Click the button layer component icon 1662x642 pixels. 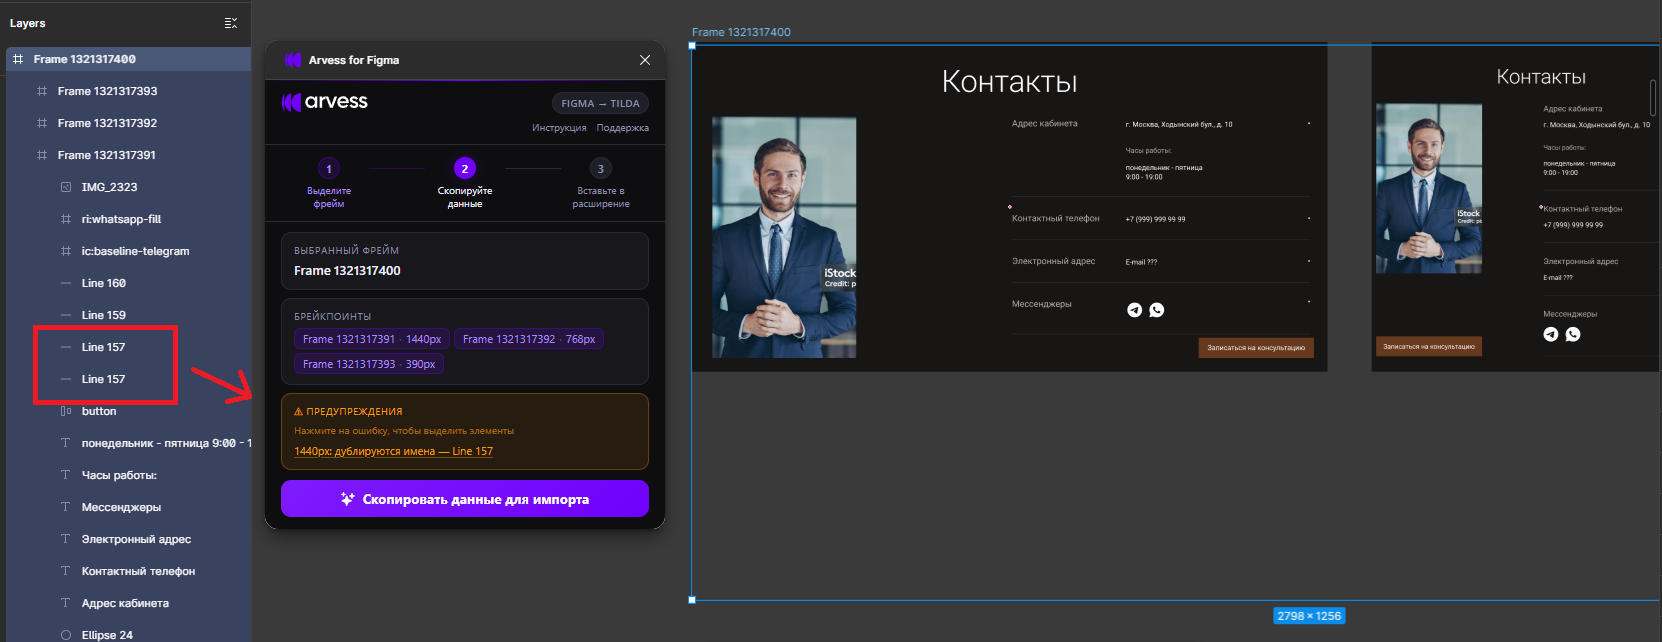click(66, 411)
